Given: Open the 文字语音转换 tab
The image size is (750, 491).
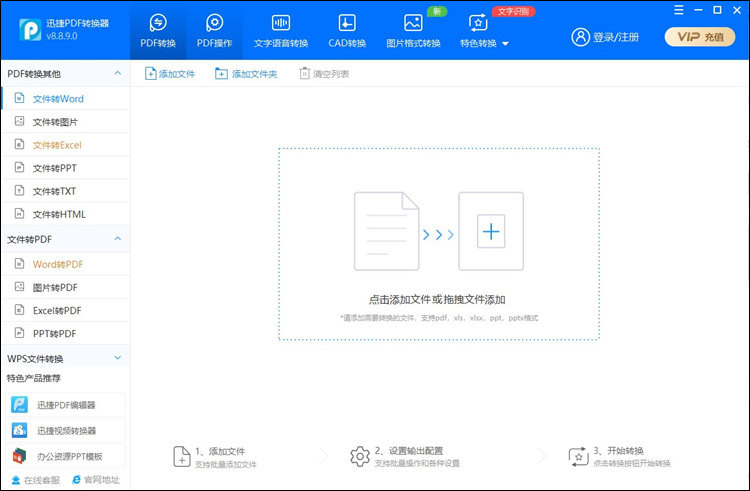Looking at the screenshot, I should pyautogui.click(x=281, y=30).
